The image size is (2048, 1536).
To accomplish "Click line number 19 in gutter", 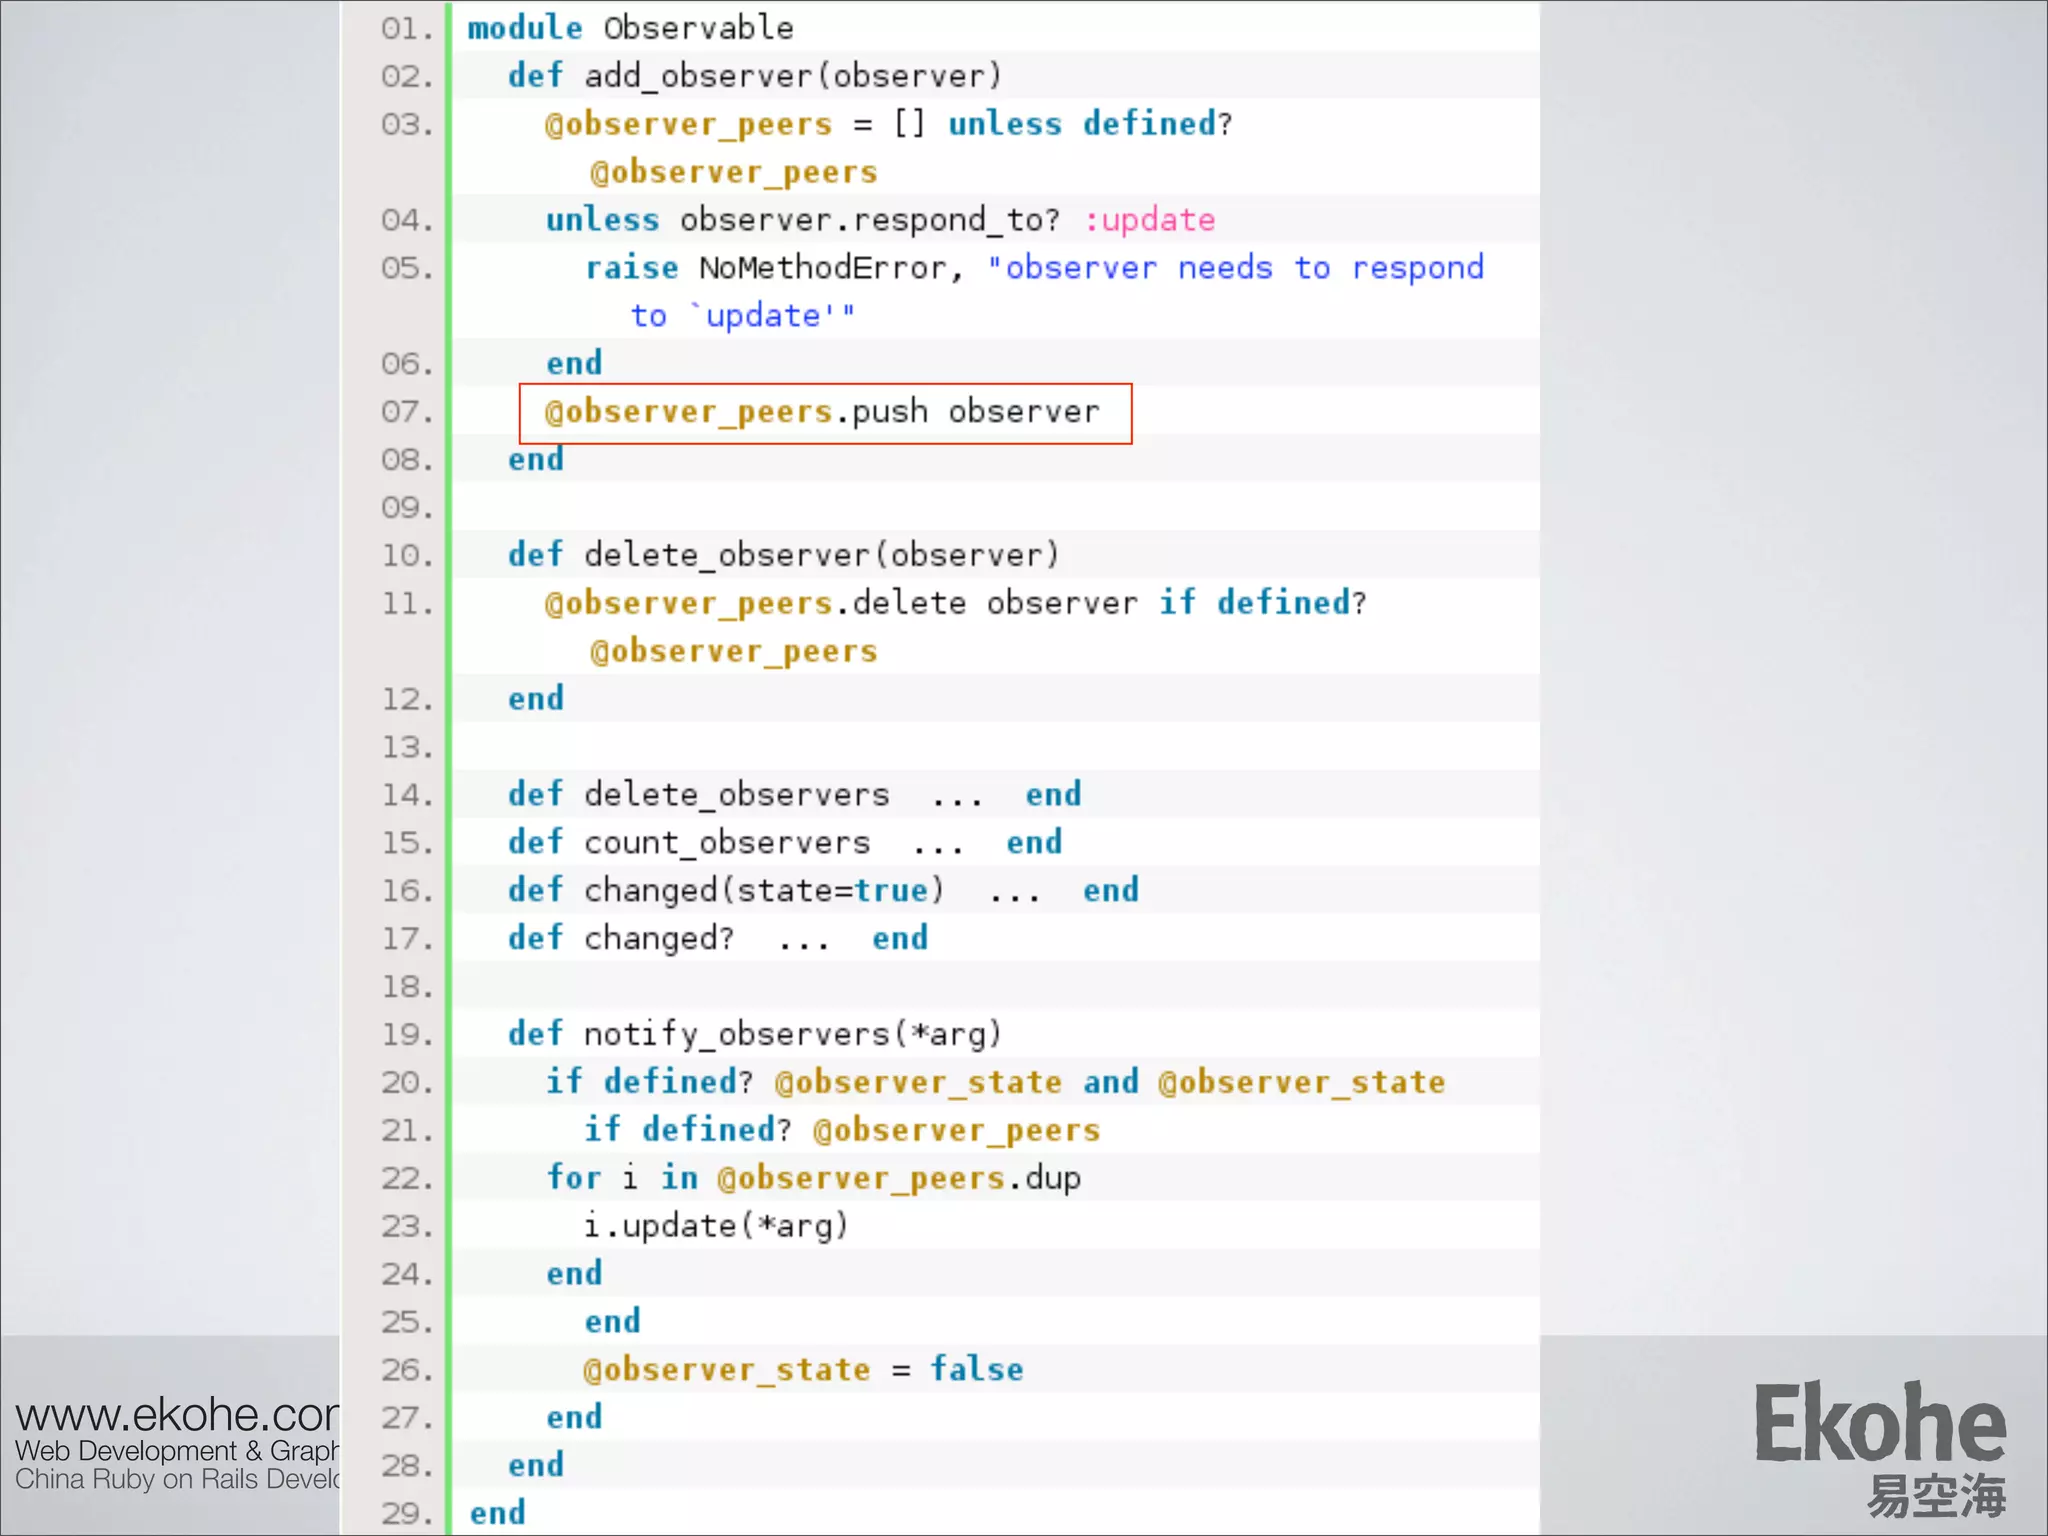I will [407, 1035].
